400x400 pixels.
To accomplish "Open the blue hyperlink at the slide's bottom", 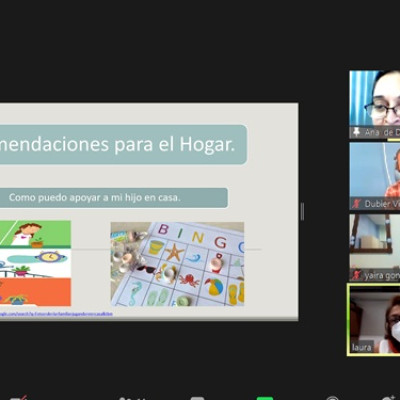I will (56, 314).
